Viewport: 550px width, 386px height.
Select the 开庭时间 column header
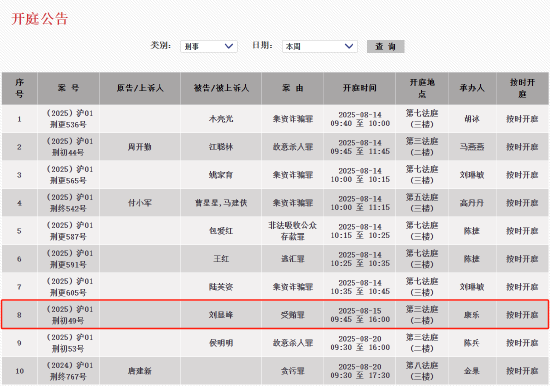[x=360, y=88]
